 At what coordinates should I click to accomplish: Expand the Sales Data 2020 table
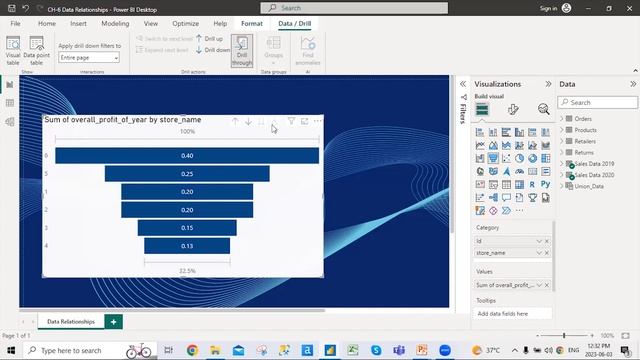click(562, 175)
